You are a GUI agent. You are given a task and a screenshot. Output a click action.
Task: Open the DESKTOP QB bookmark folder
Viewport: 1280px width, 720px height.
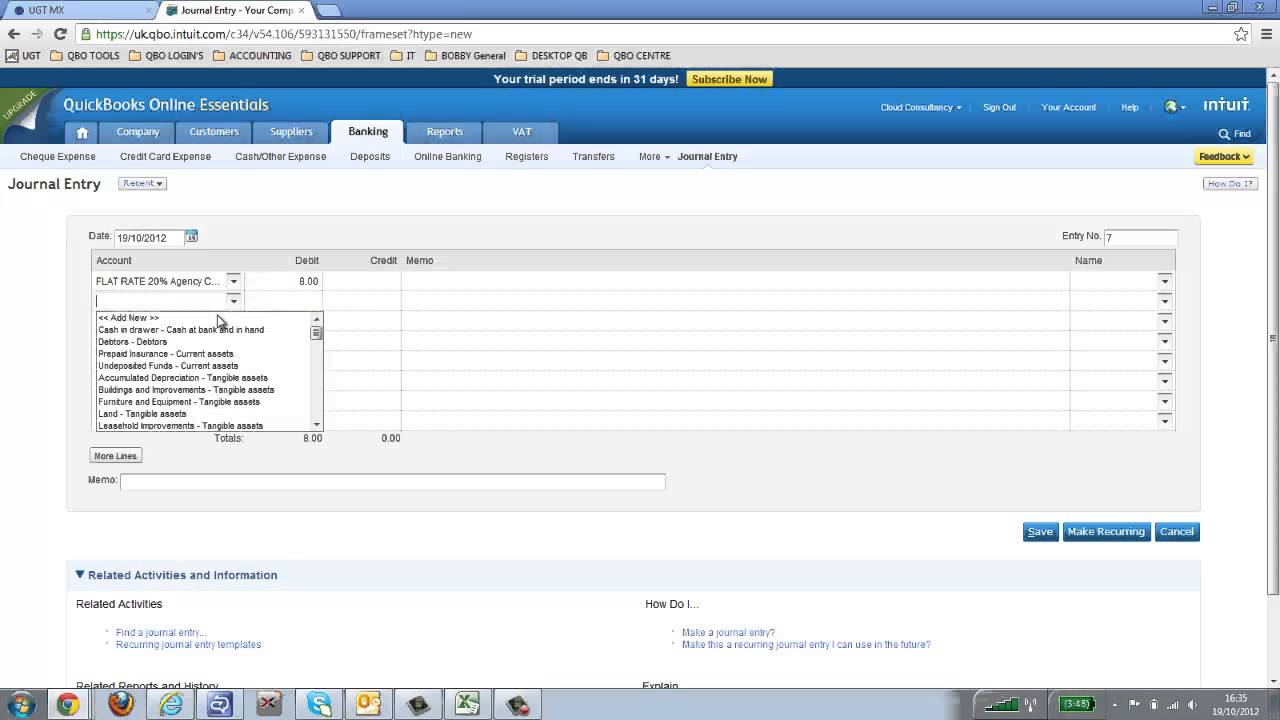click(551, 56)
